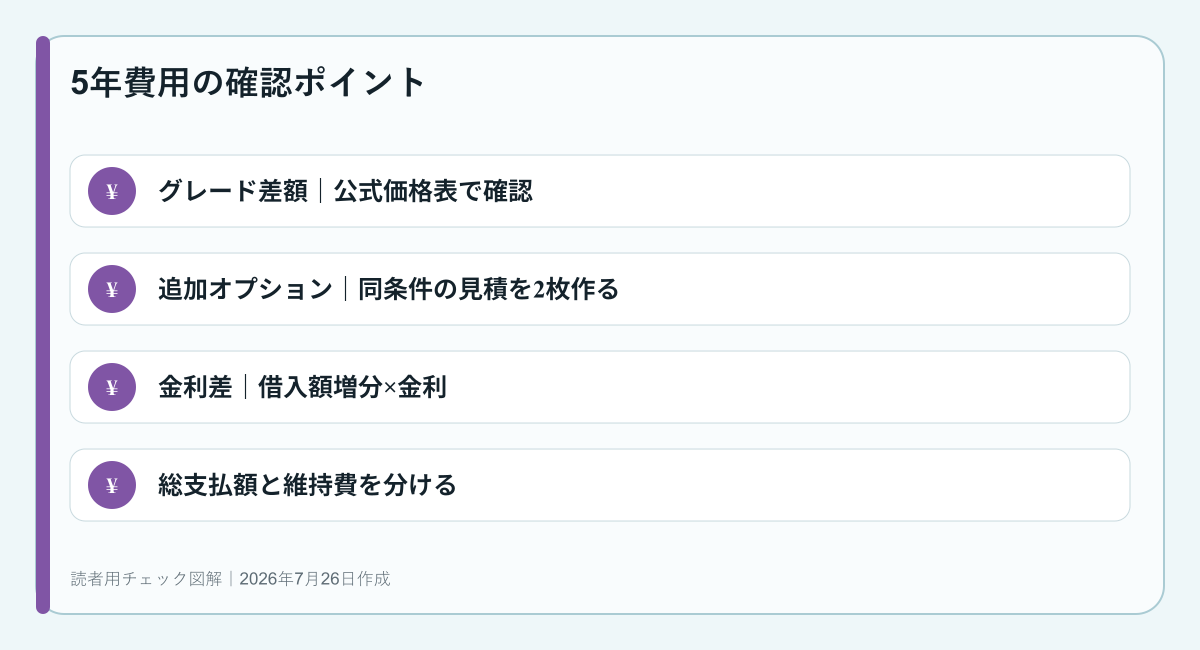Click the divider bar after 金利差
This screenshot has height=650, width=1200.
[x=246, y=387]
